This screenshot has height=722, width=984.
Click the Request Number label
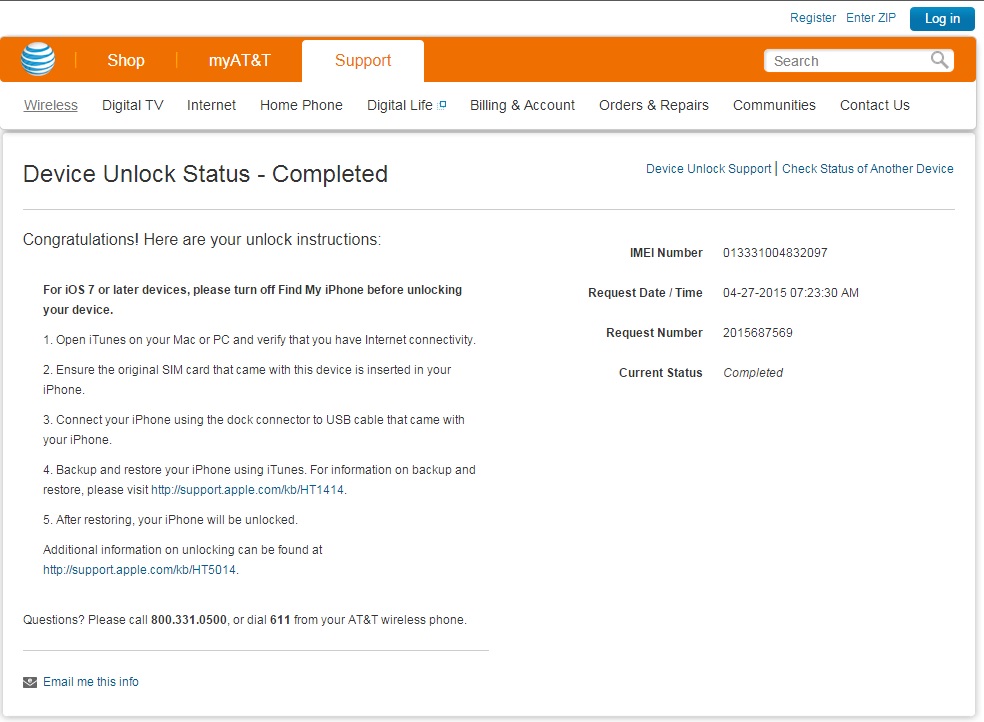tap(654, 333)
